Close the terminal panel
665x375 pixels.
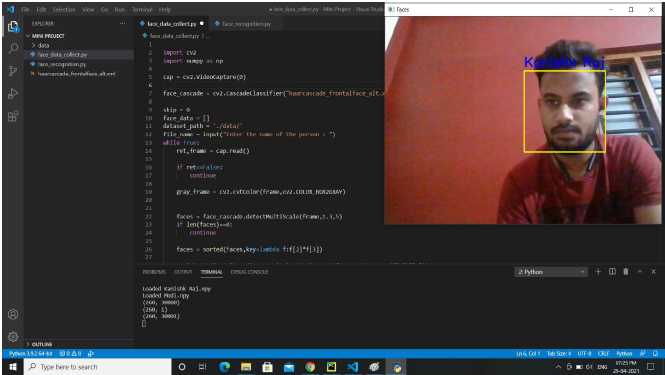(x=654, y=271)
